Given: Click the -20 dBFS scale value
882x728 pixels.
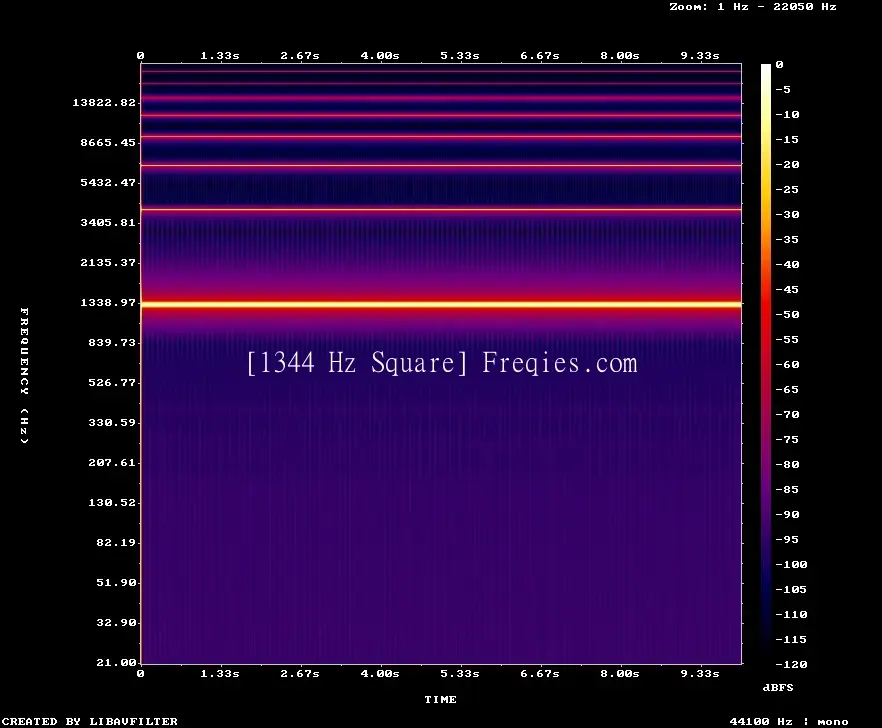Looking at the screenshot, I should [787, 164].
